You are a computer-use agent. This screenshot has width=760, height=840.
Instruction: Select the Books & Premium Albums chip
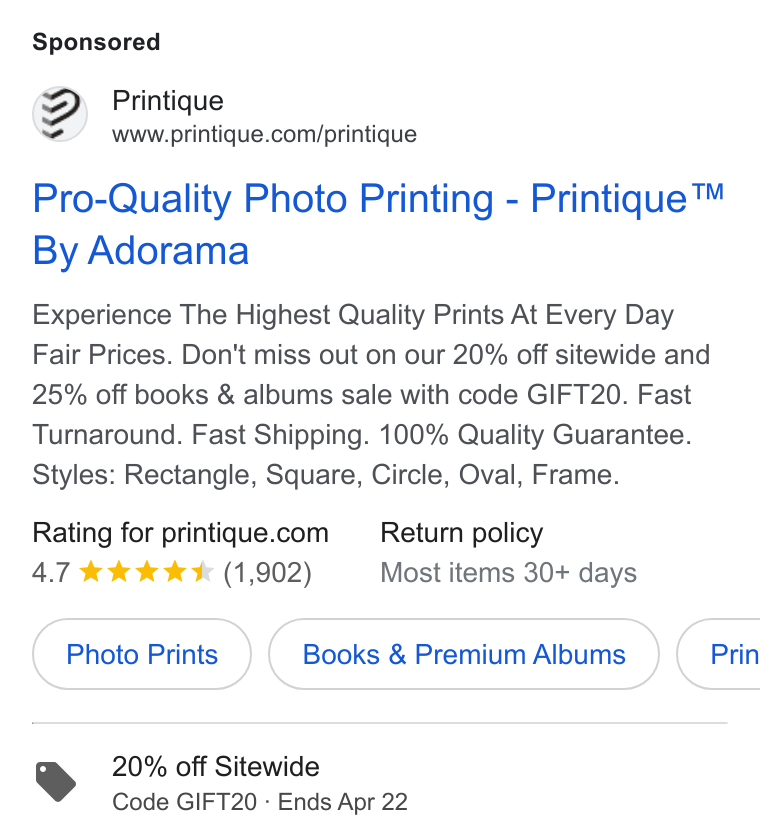click(x=464, y=654)
